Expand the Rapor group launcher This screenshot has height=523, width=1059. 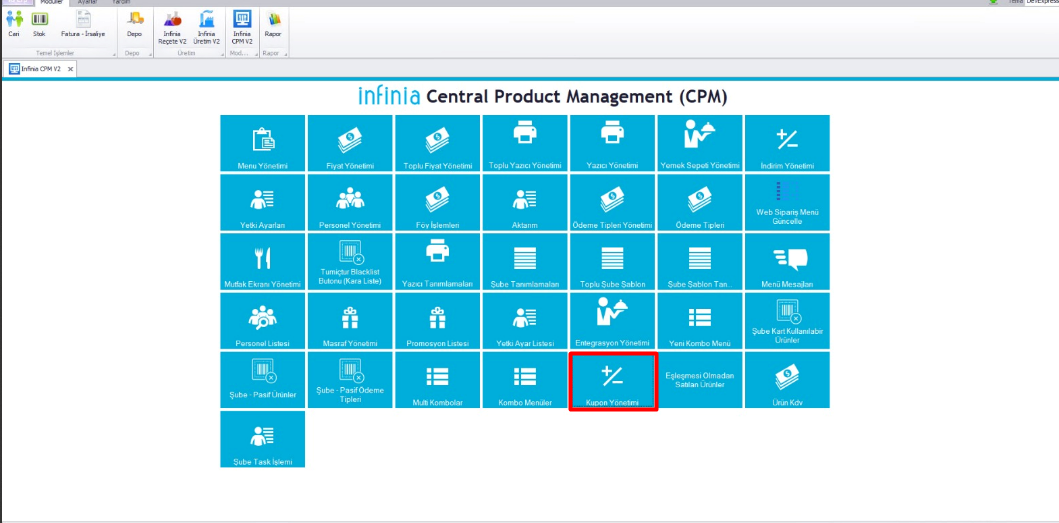(x=285, y=53)
